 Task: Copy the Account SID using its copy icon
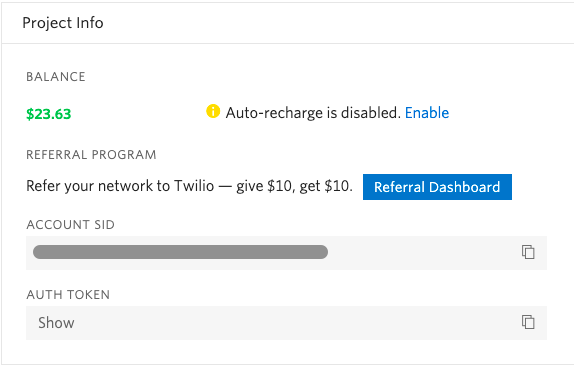528,252
